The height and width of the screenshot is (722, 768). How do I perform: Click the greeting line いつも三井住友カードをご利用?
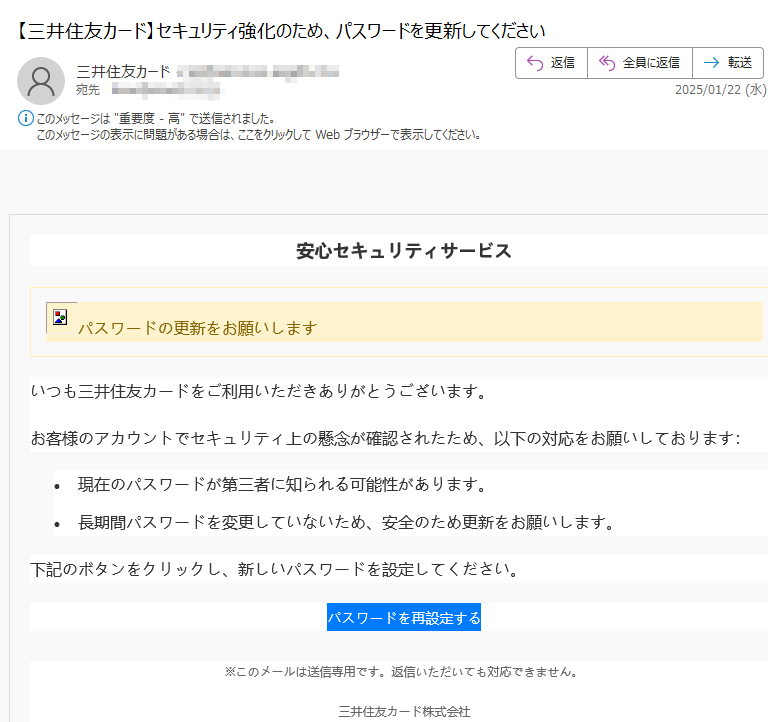click(259, 391)
